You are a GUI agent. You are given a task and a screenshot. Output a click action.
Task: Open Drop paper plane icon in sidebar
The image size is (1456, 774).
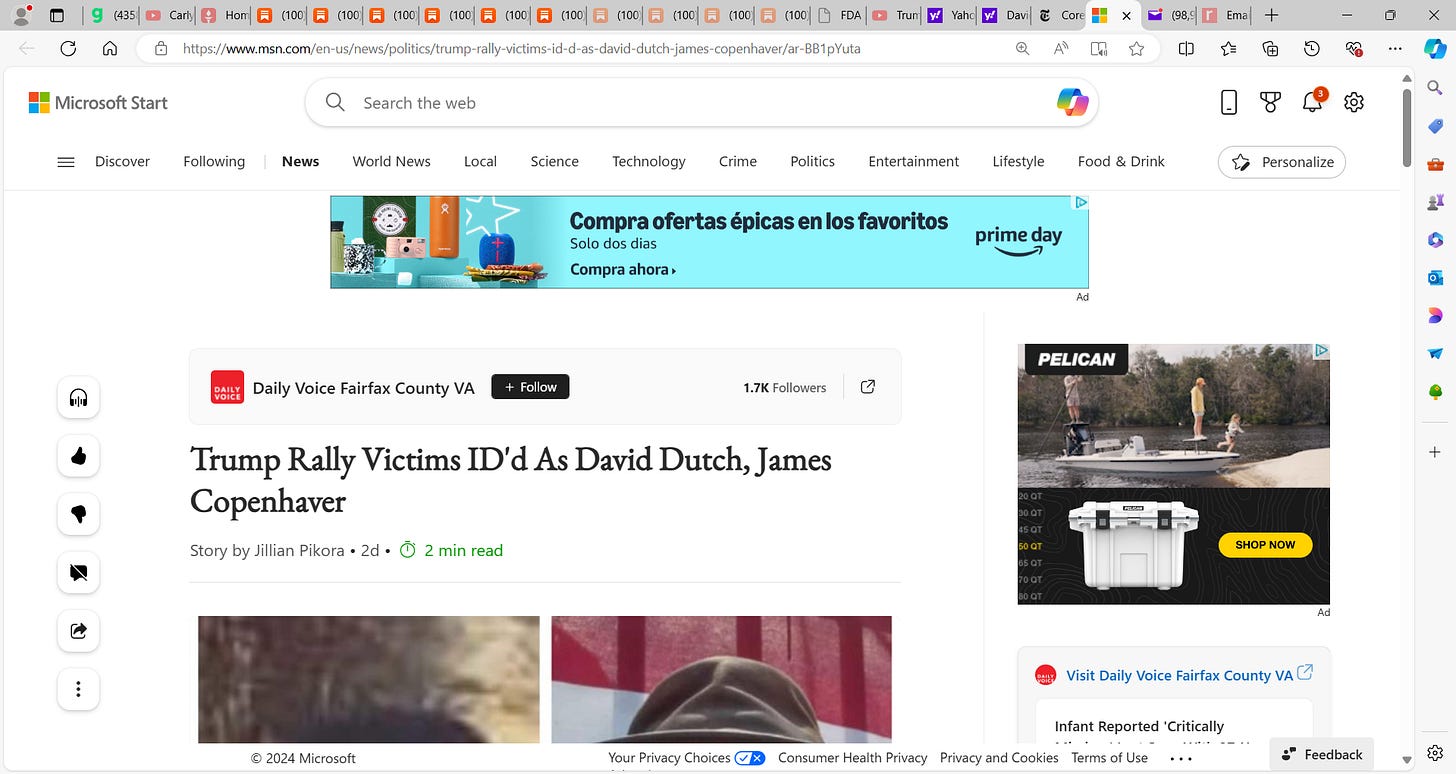[1435, 353]
